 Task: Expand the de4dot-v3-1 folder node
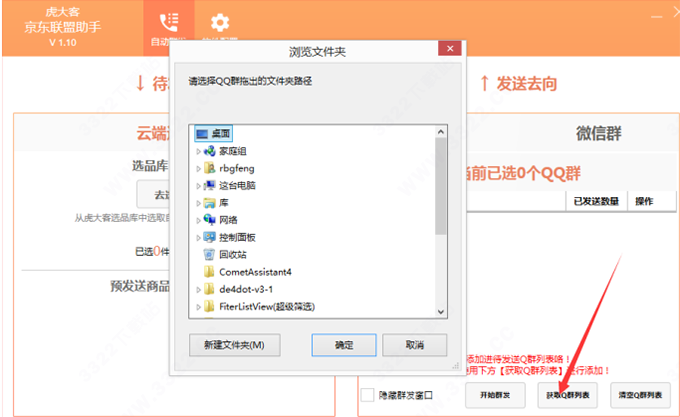point(198,290)
